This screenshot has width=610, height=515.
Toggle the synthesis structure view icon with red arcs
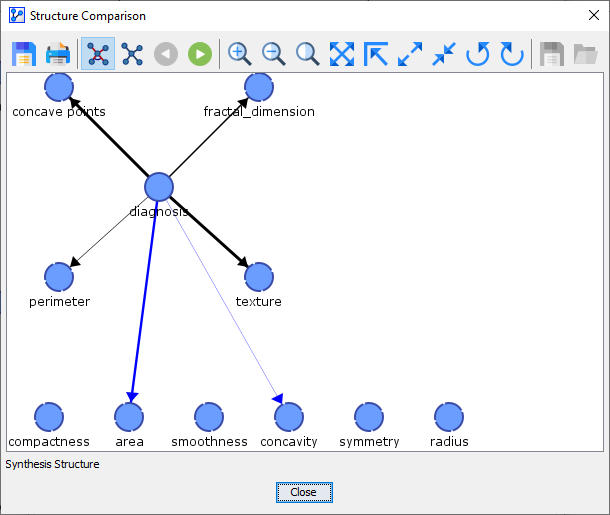click(x=98, y=54)
